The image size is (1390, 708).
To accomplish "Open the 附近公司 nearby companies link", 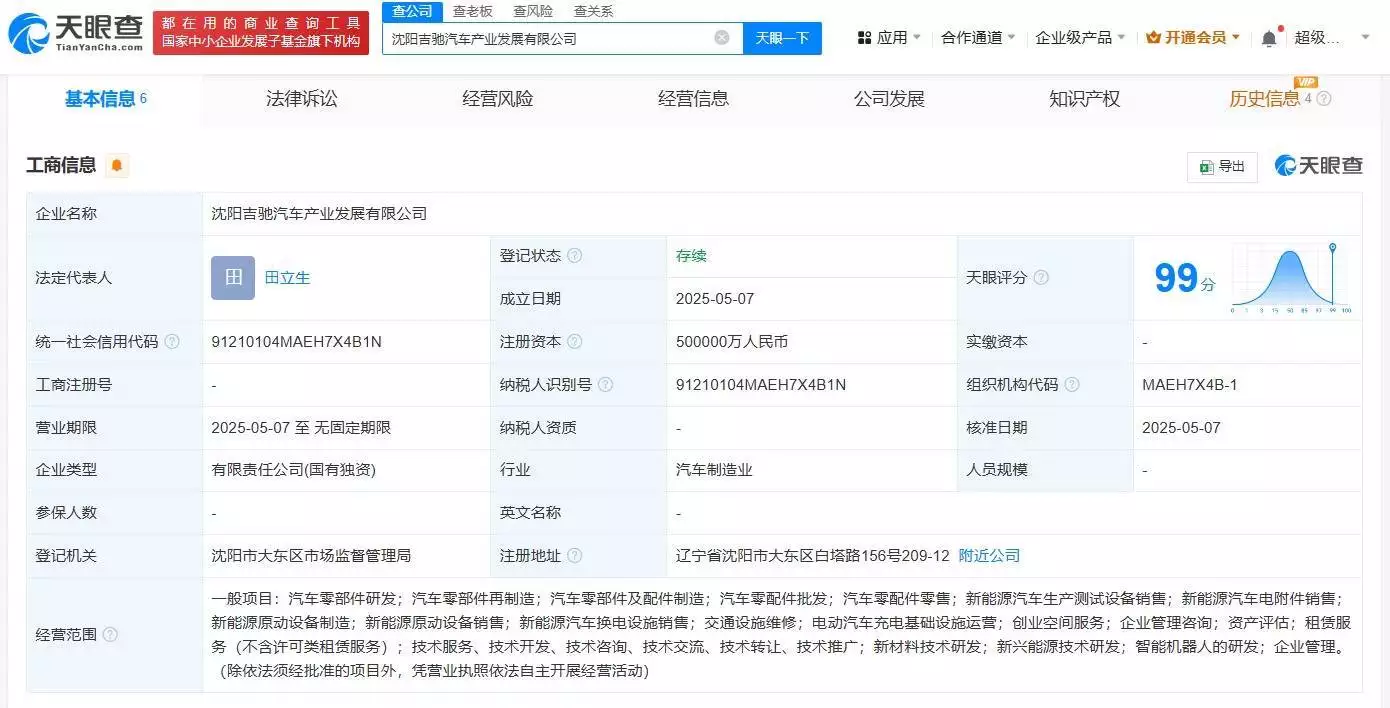I will click(989, 556).
